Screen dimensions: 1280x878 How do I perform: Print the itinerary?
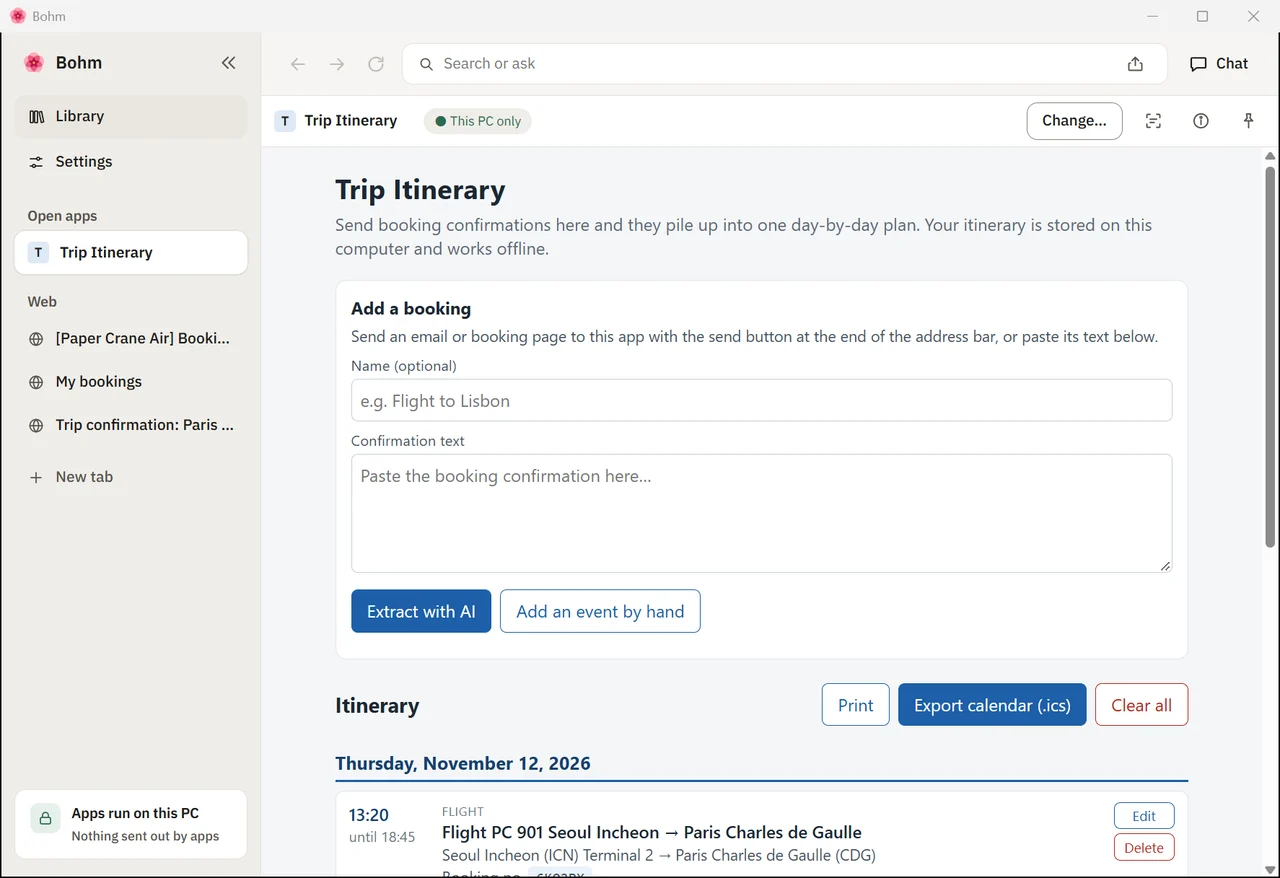855,705
